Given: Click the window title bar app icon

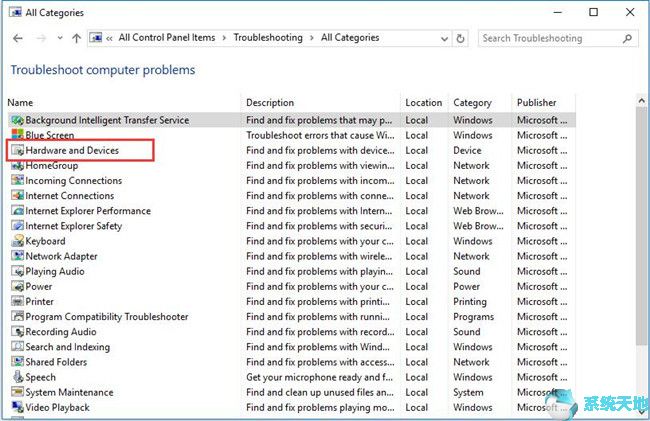Looking at the screenshot, I should [x=16, y=12].
